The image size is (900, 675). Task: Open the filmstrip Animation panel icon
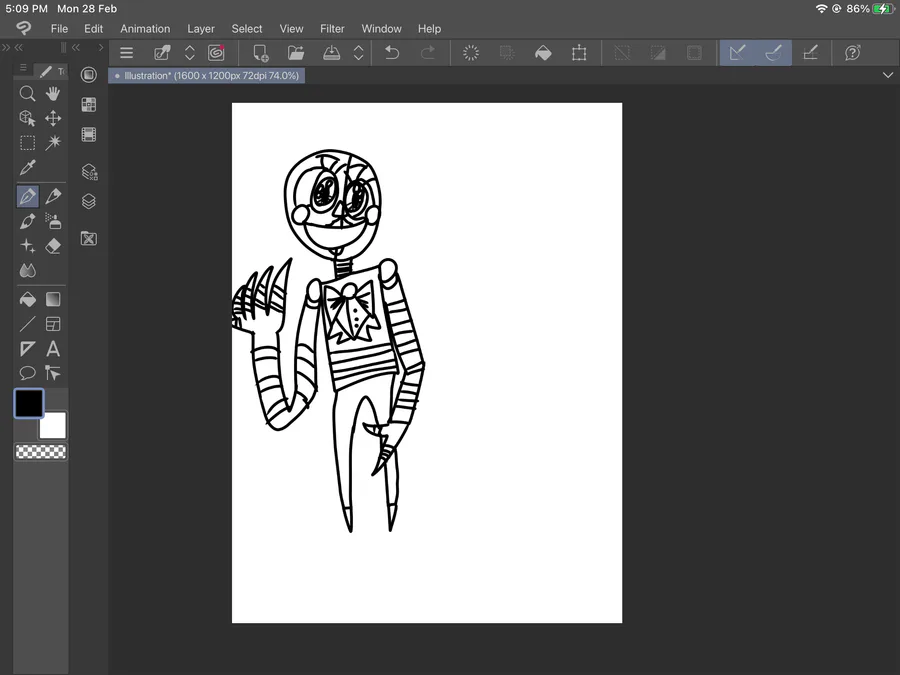(x=88, y=135)
